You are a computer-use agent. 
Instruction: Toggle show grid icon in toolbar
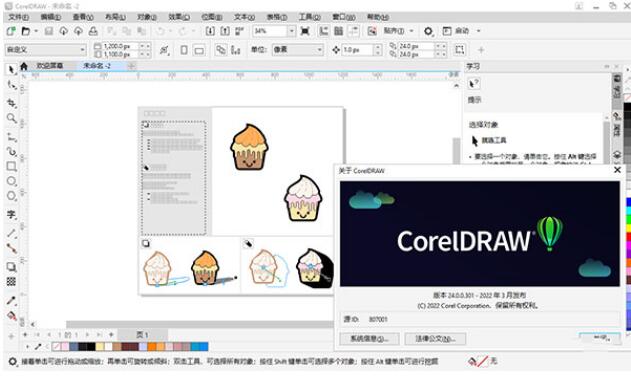(338, 31)
